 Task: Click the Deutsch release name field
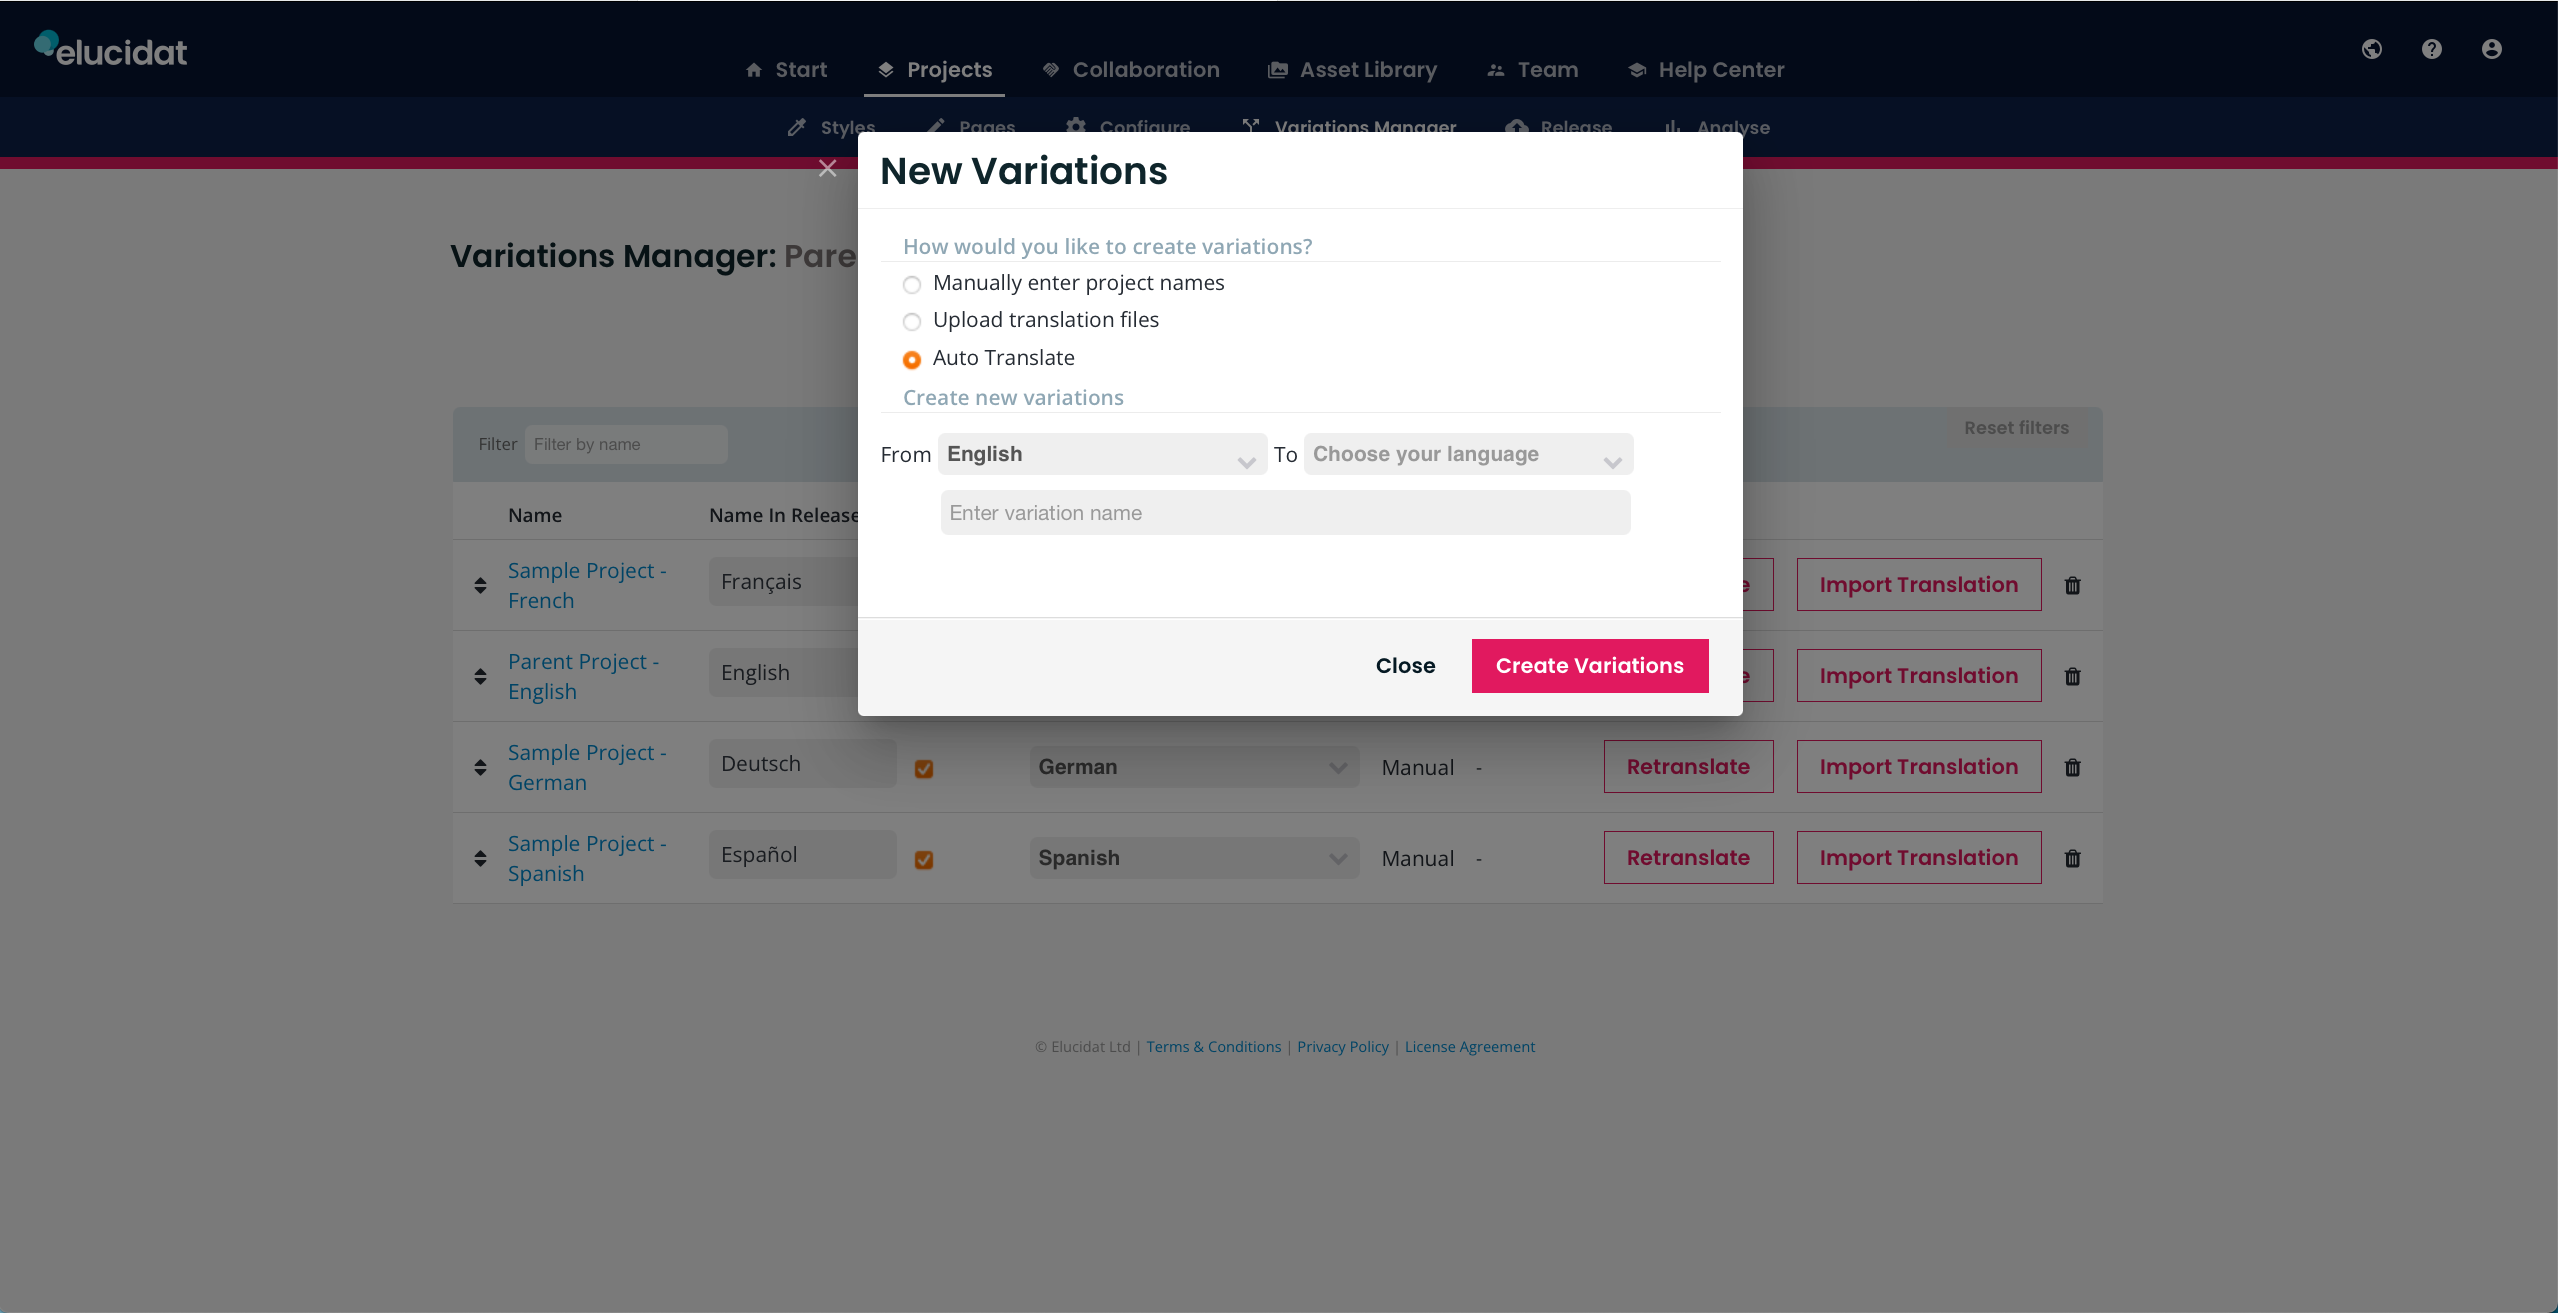click(x=803, y=764)
